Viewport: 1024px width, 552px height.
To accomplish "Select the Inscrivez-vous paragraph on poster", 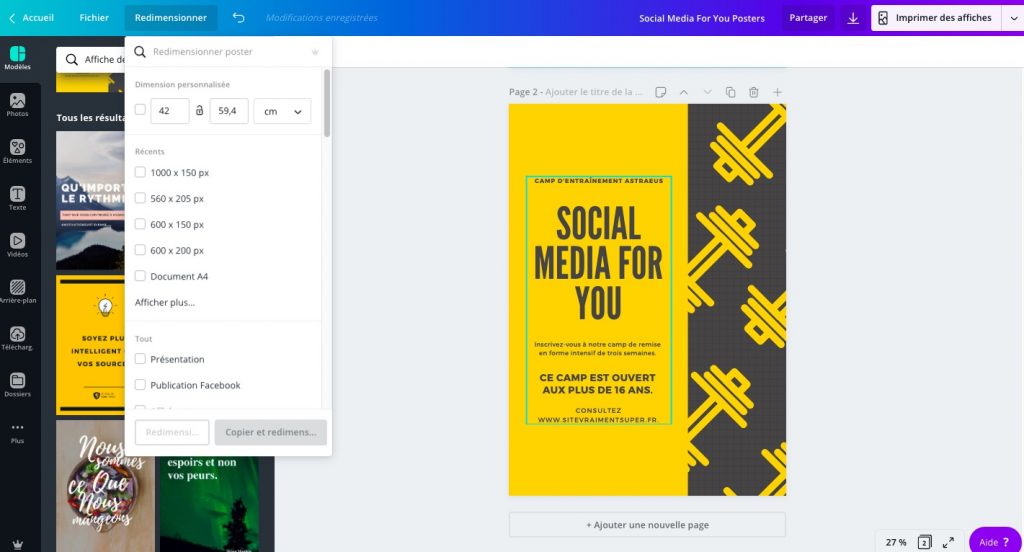I will tap(598, 348).
